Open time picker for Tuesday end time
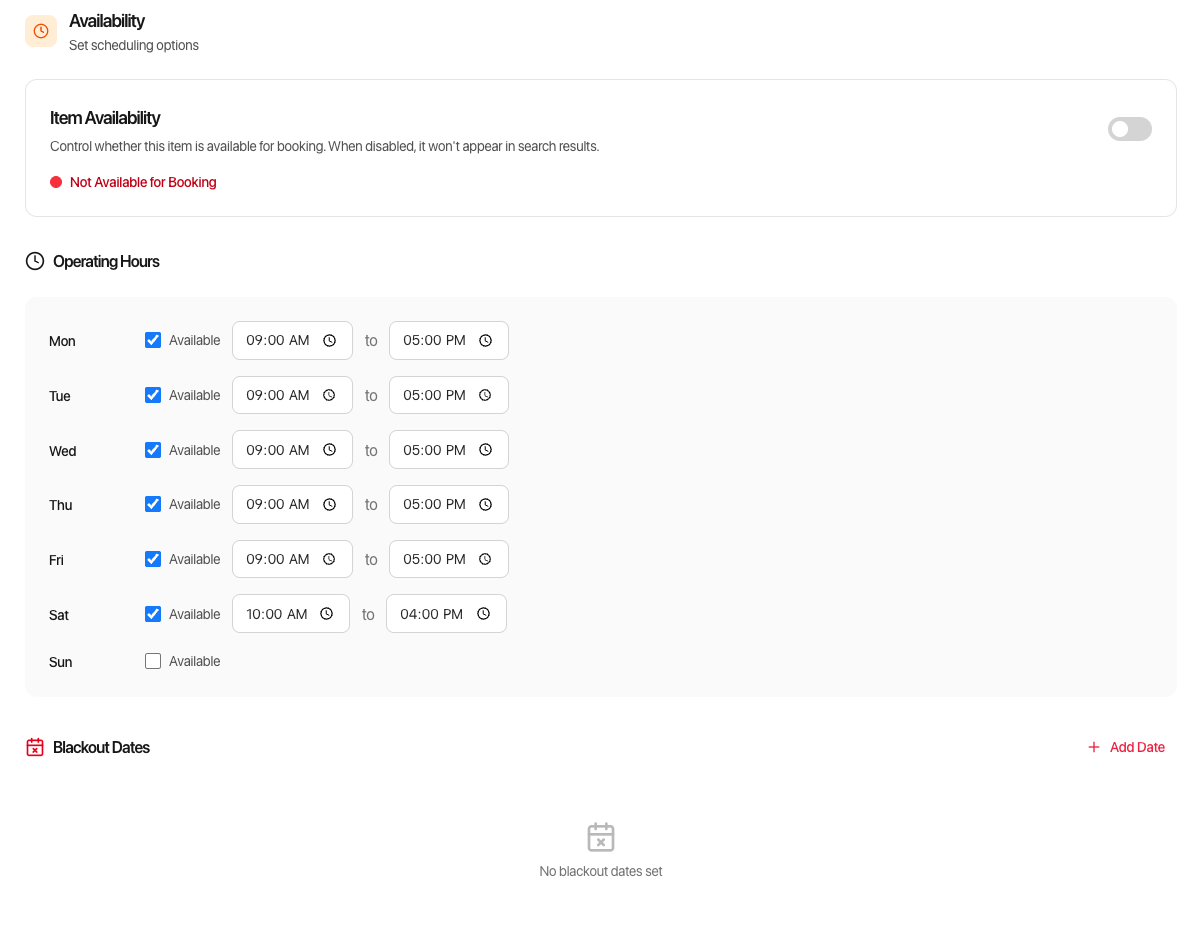Viewport: 1202px width, 943px height. (485, 395)
